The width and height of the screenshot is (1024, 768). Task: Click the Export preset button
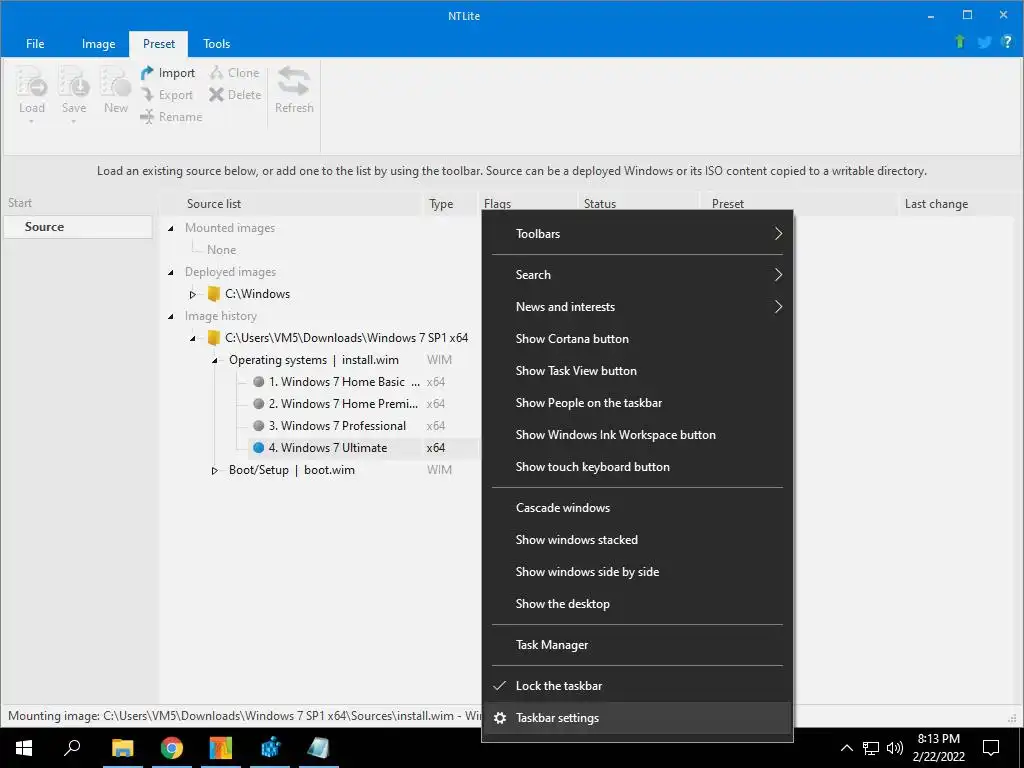coord(167,95)
